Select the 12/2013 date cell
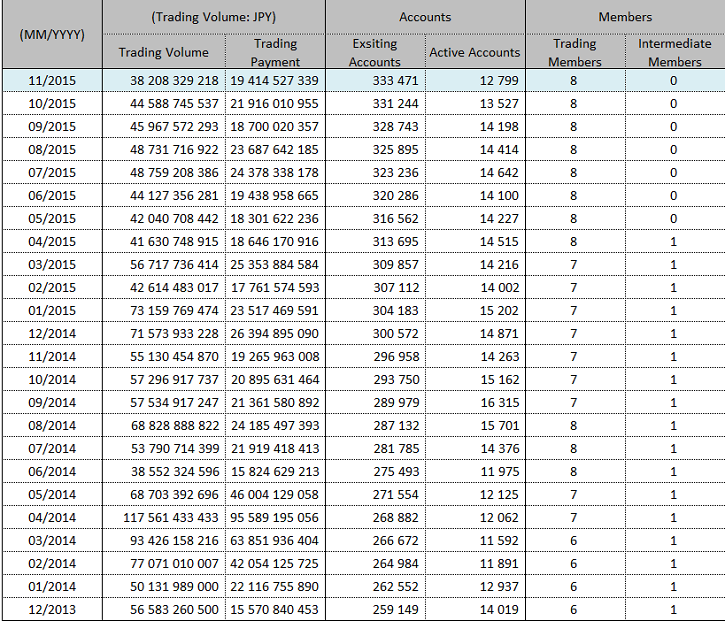The height and width of the screenshot is (621, 725). tap(52, 609)
